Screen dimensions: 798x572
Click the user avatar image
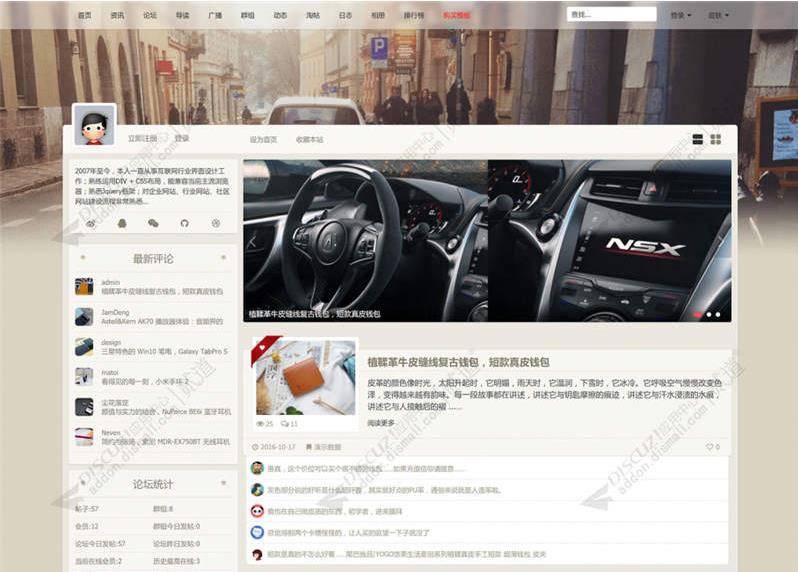point(94,126)
